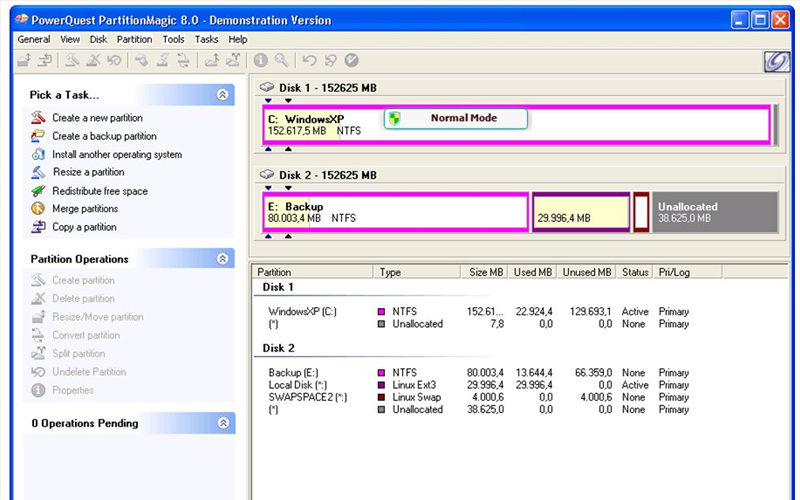Sort by the Unused MB column header

(x=587, y=272)
